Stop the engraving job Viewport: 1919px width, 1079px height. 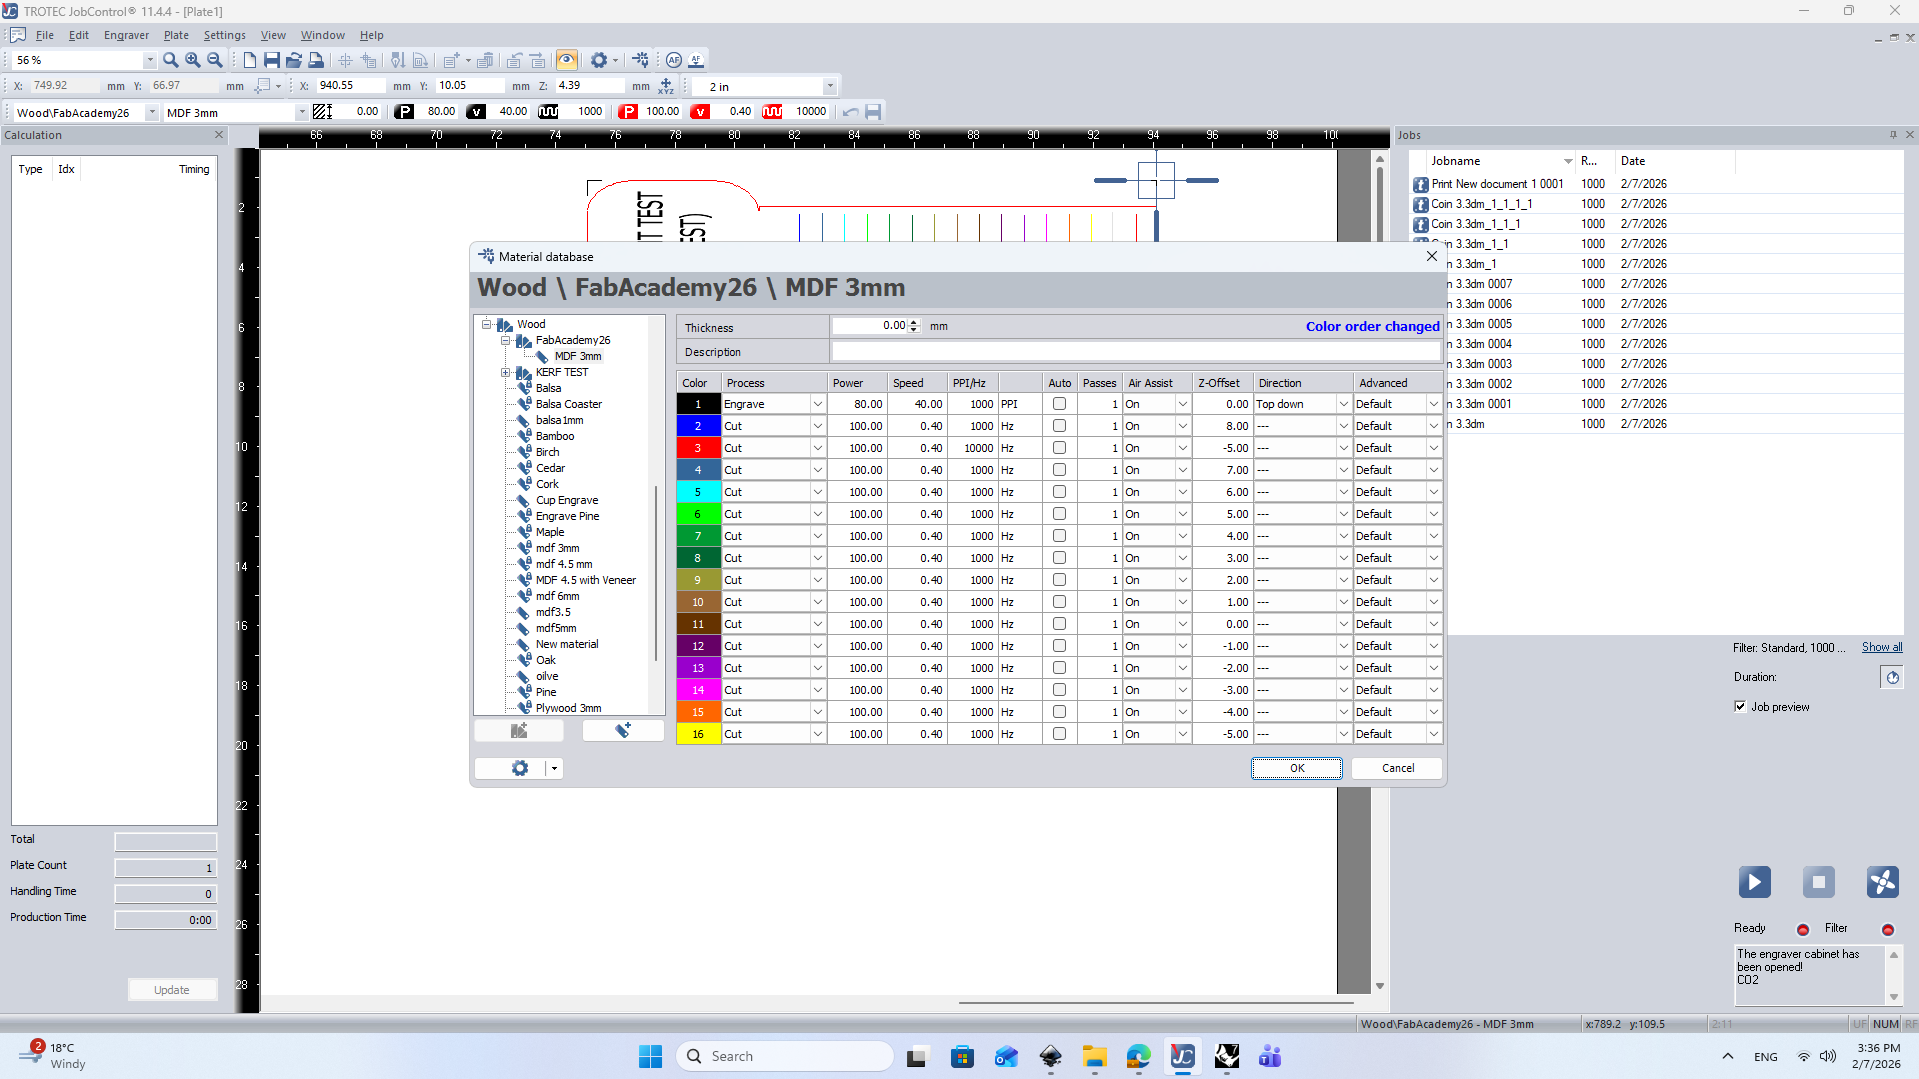tap(1819, 882)
